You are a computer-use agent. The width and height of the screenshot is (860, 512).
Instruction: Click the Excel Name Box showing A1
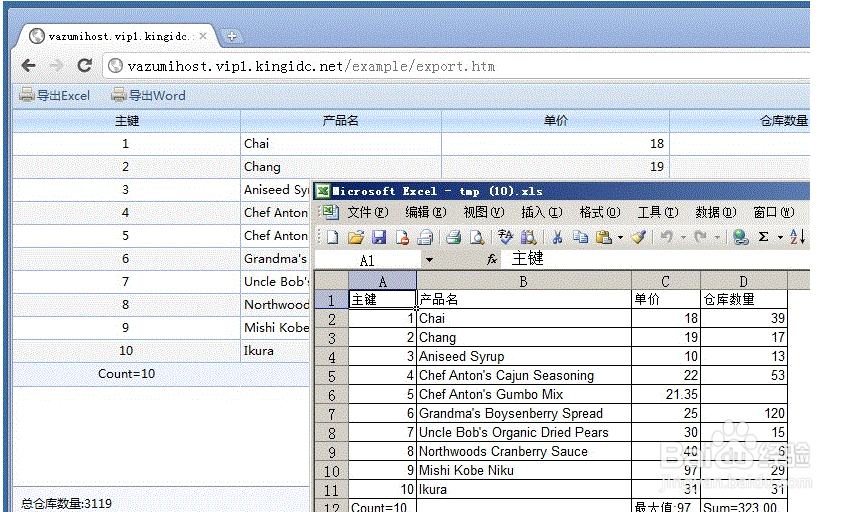click(x=367, y=260)
